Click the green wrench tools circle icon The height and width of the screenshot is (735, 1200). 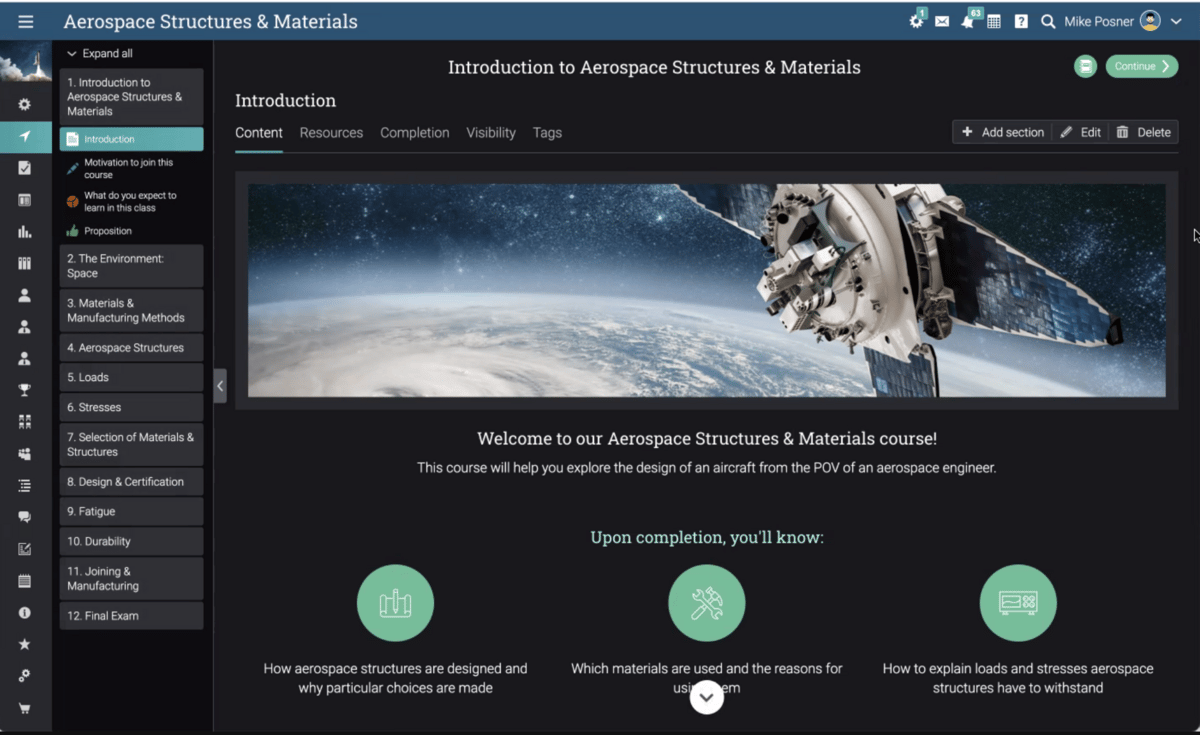click(707, 603)
